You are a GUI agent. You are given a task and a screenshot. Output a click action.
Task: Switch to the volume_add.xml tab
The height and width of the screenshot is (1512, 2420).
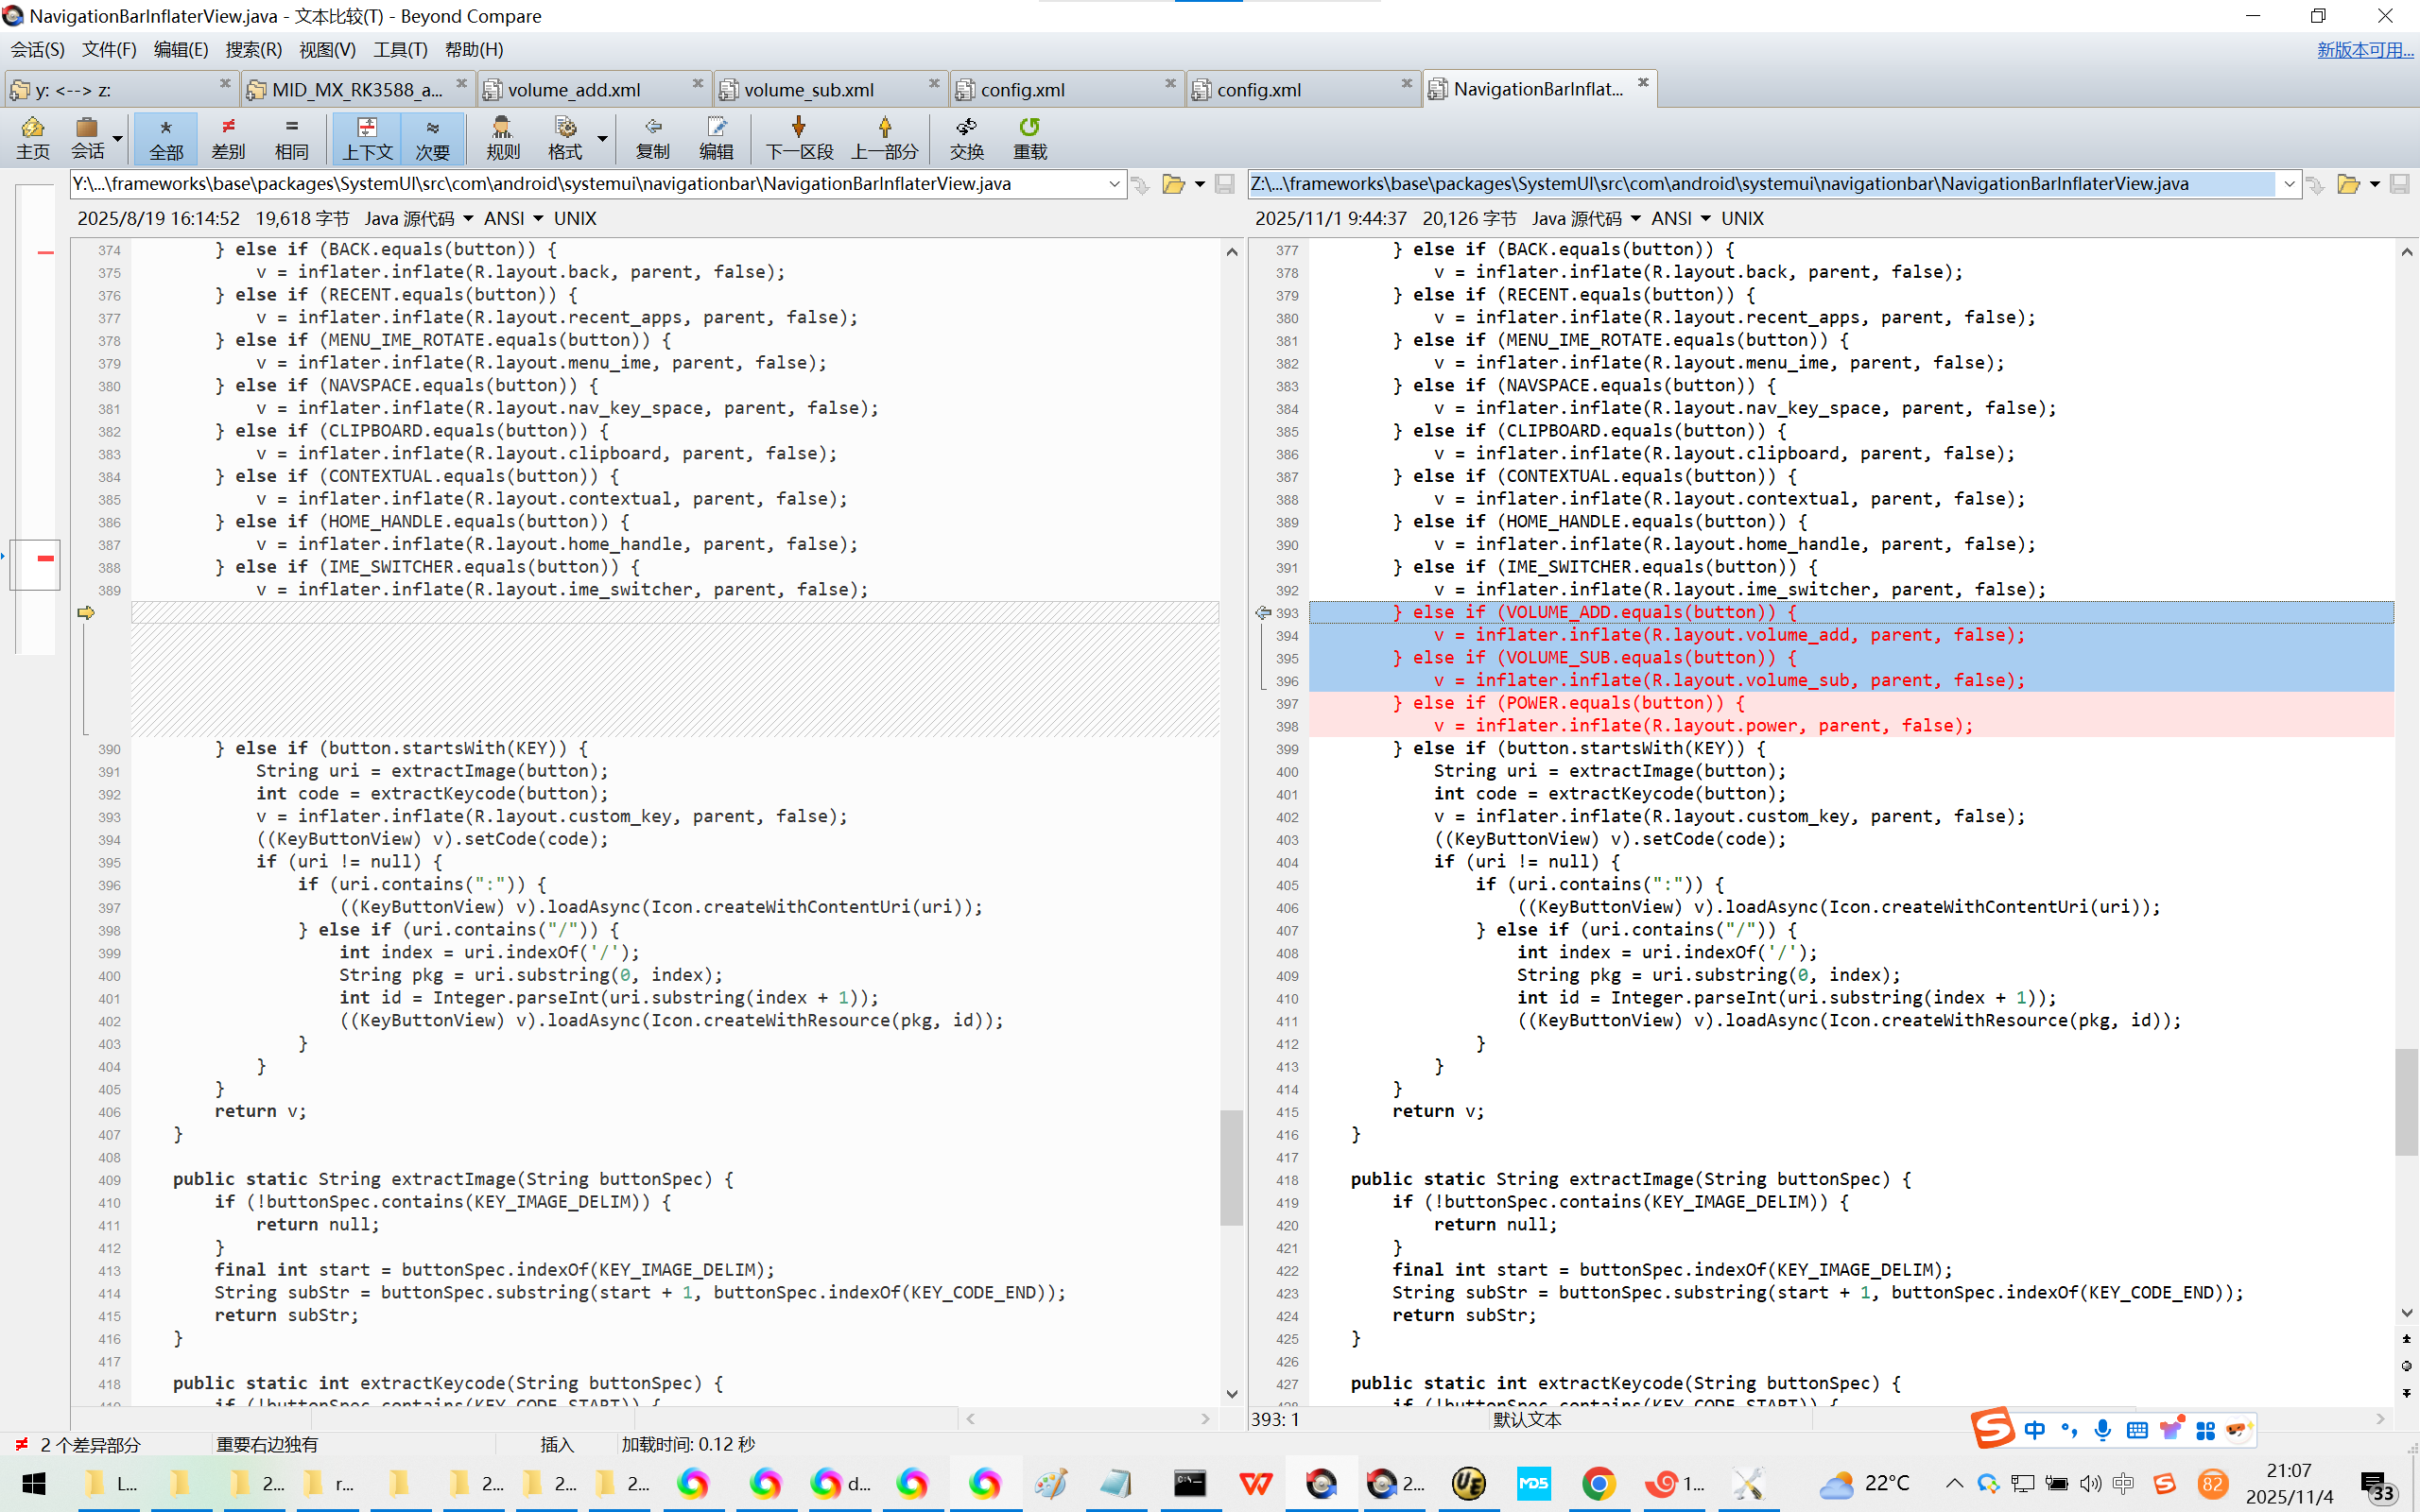pyautogui.click(x=574, y=90)
